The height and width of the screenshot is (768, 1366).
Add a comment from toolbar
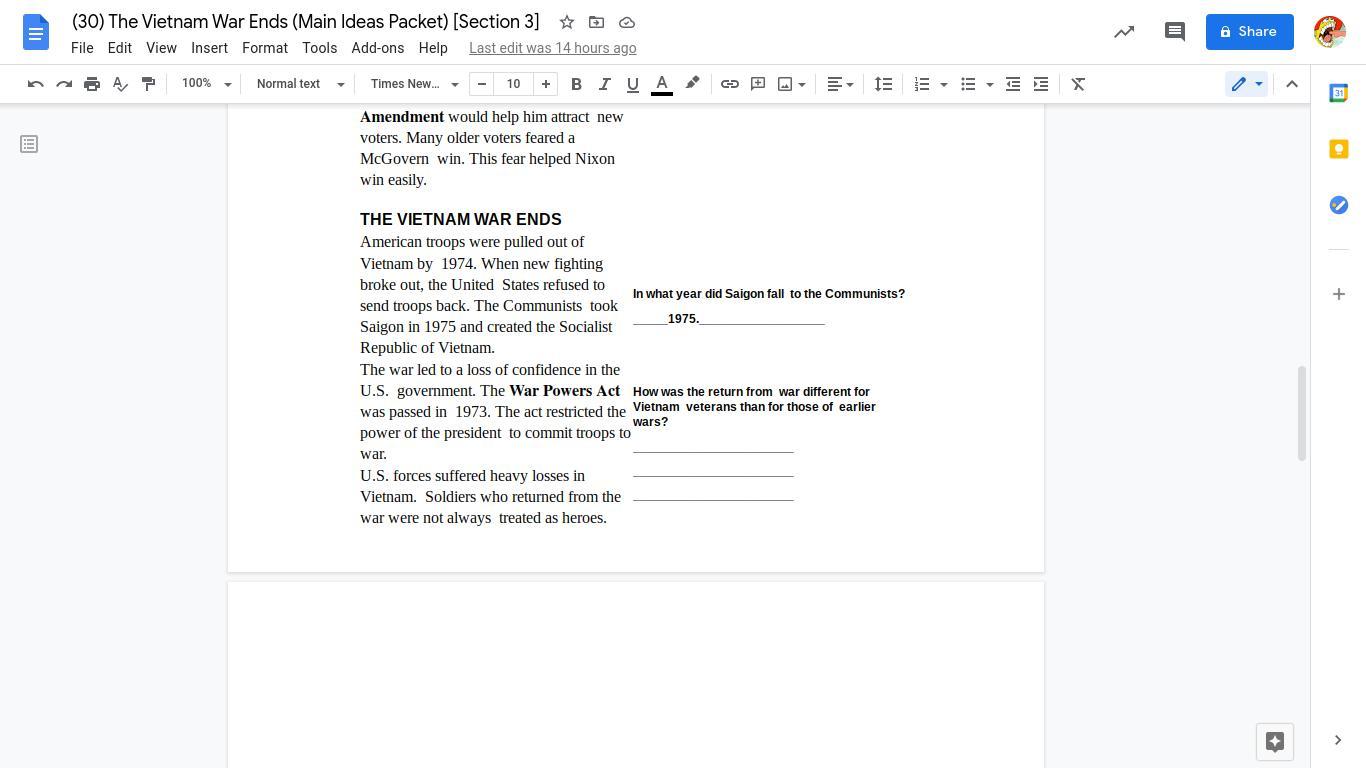coord(758,84)
